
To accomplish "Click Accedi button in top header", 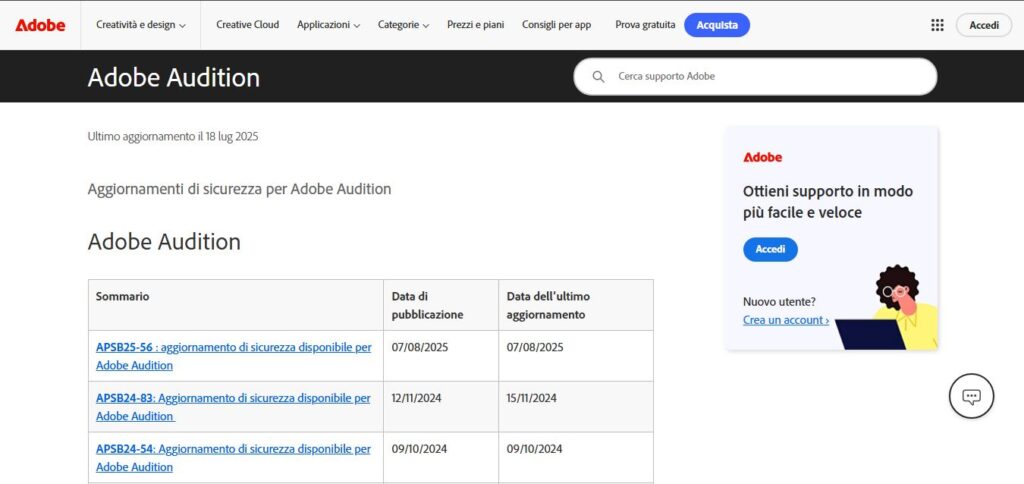I will pos(984,25).
